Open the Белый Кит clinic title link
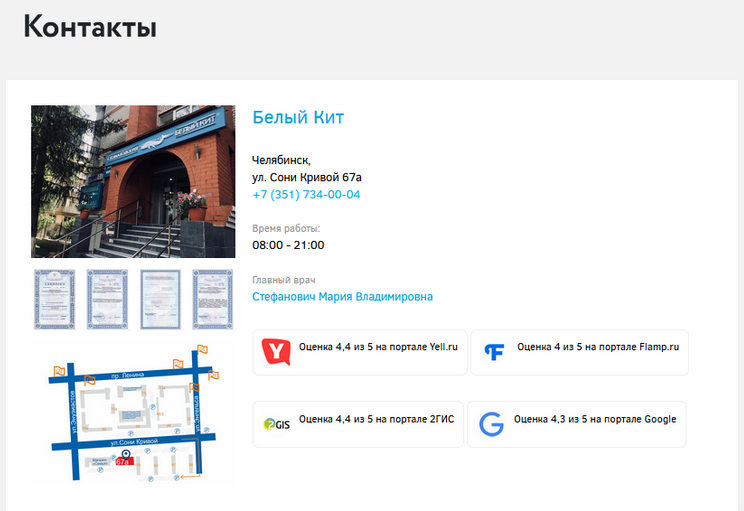This screenshot has height=511, width=744. click(298, 117)
